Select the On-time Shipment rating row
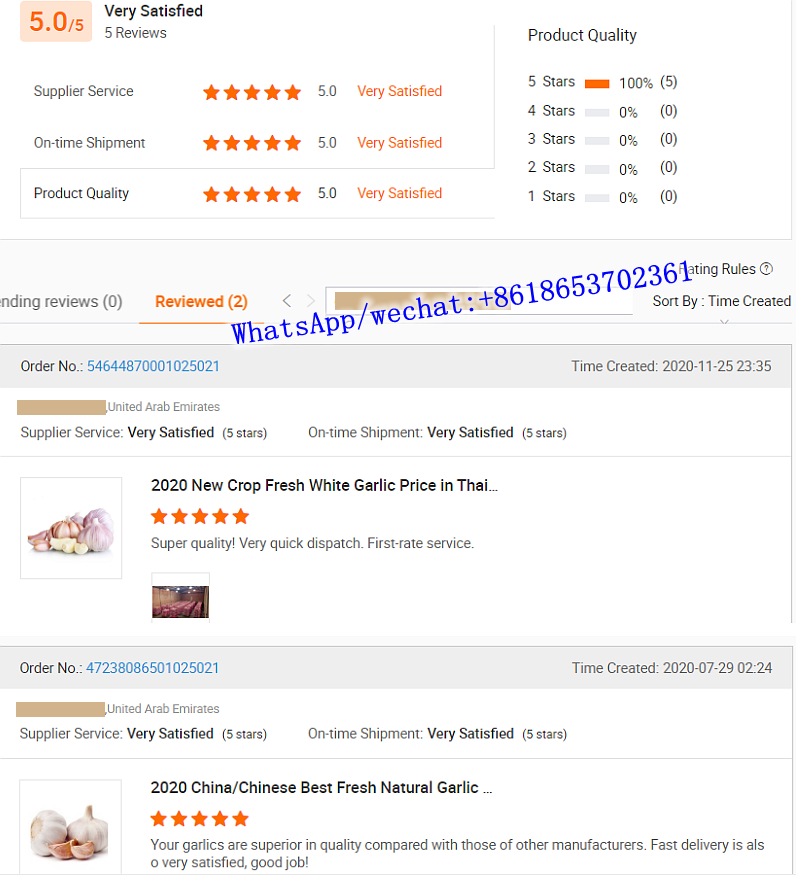This screenshot has width=796, height=875. pos(257,143)
